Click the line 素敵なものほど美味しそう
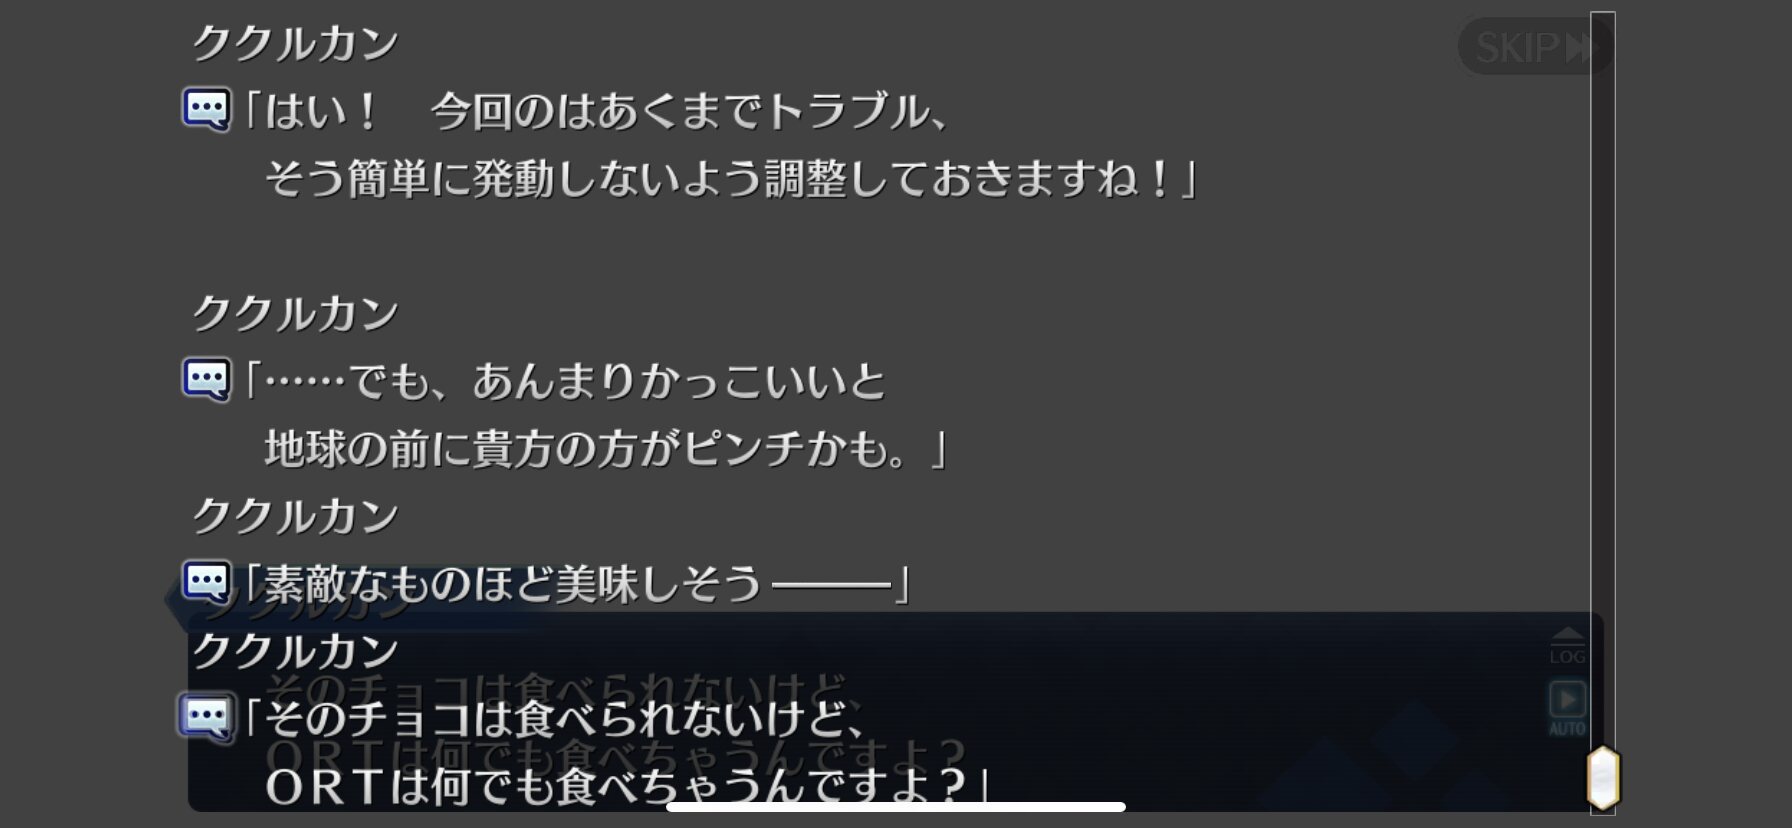Screen dimensions: 1792x828 click(576, 584)
